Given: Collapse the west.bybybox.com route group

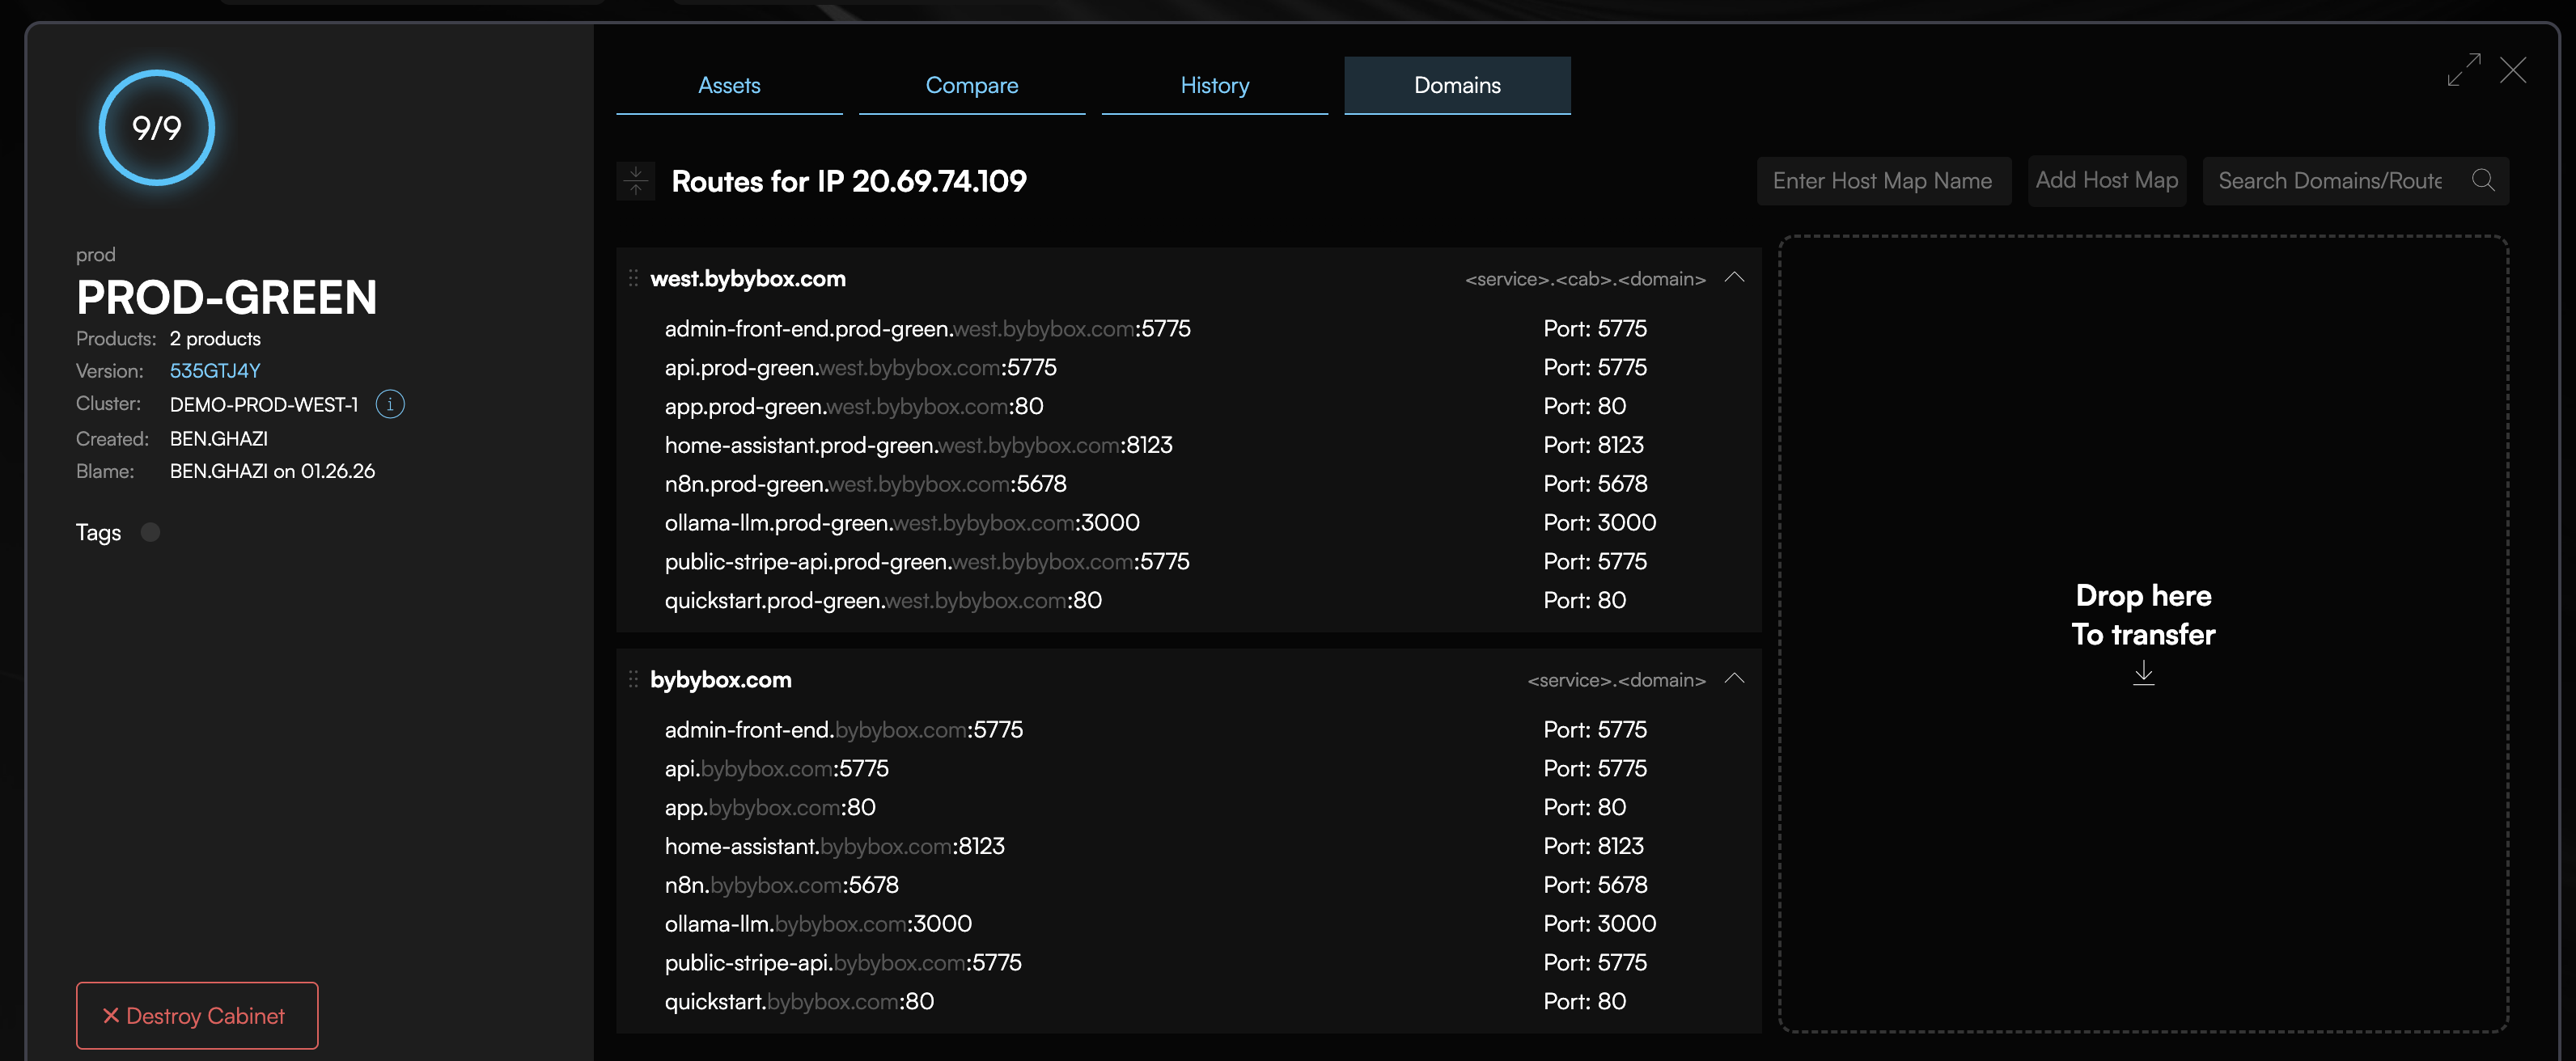Looking at the screenshot, I should coord(1734,278).
